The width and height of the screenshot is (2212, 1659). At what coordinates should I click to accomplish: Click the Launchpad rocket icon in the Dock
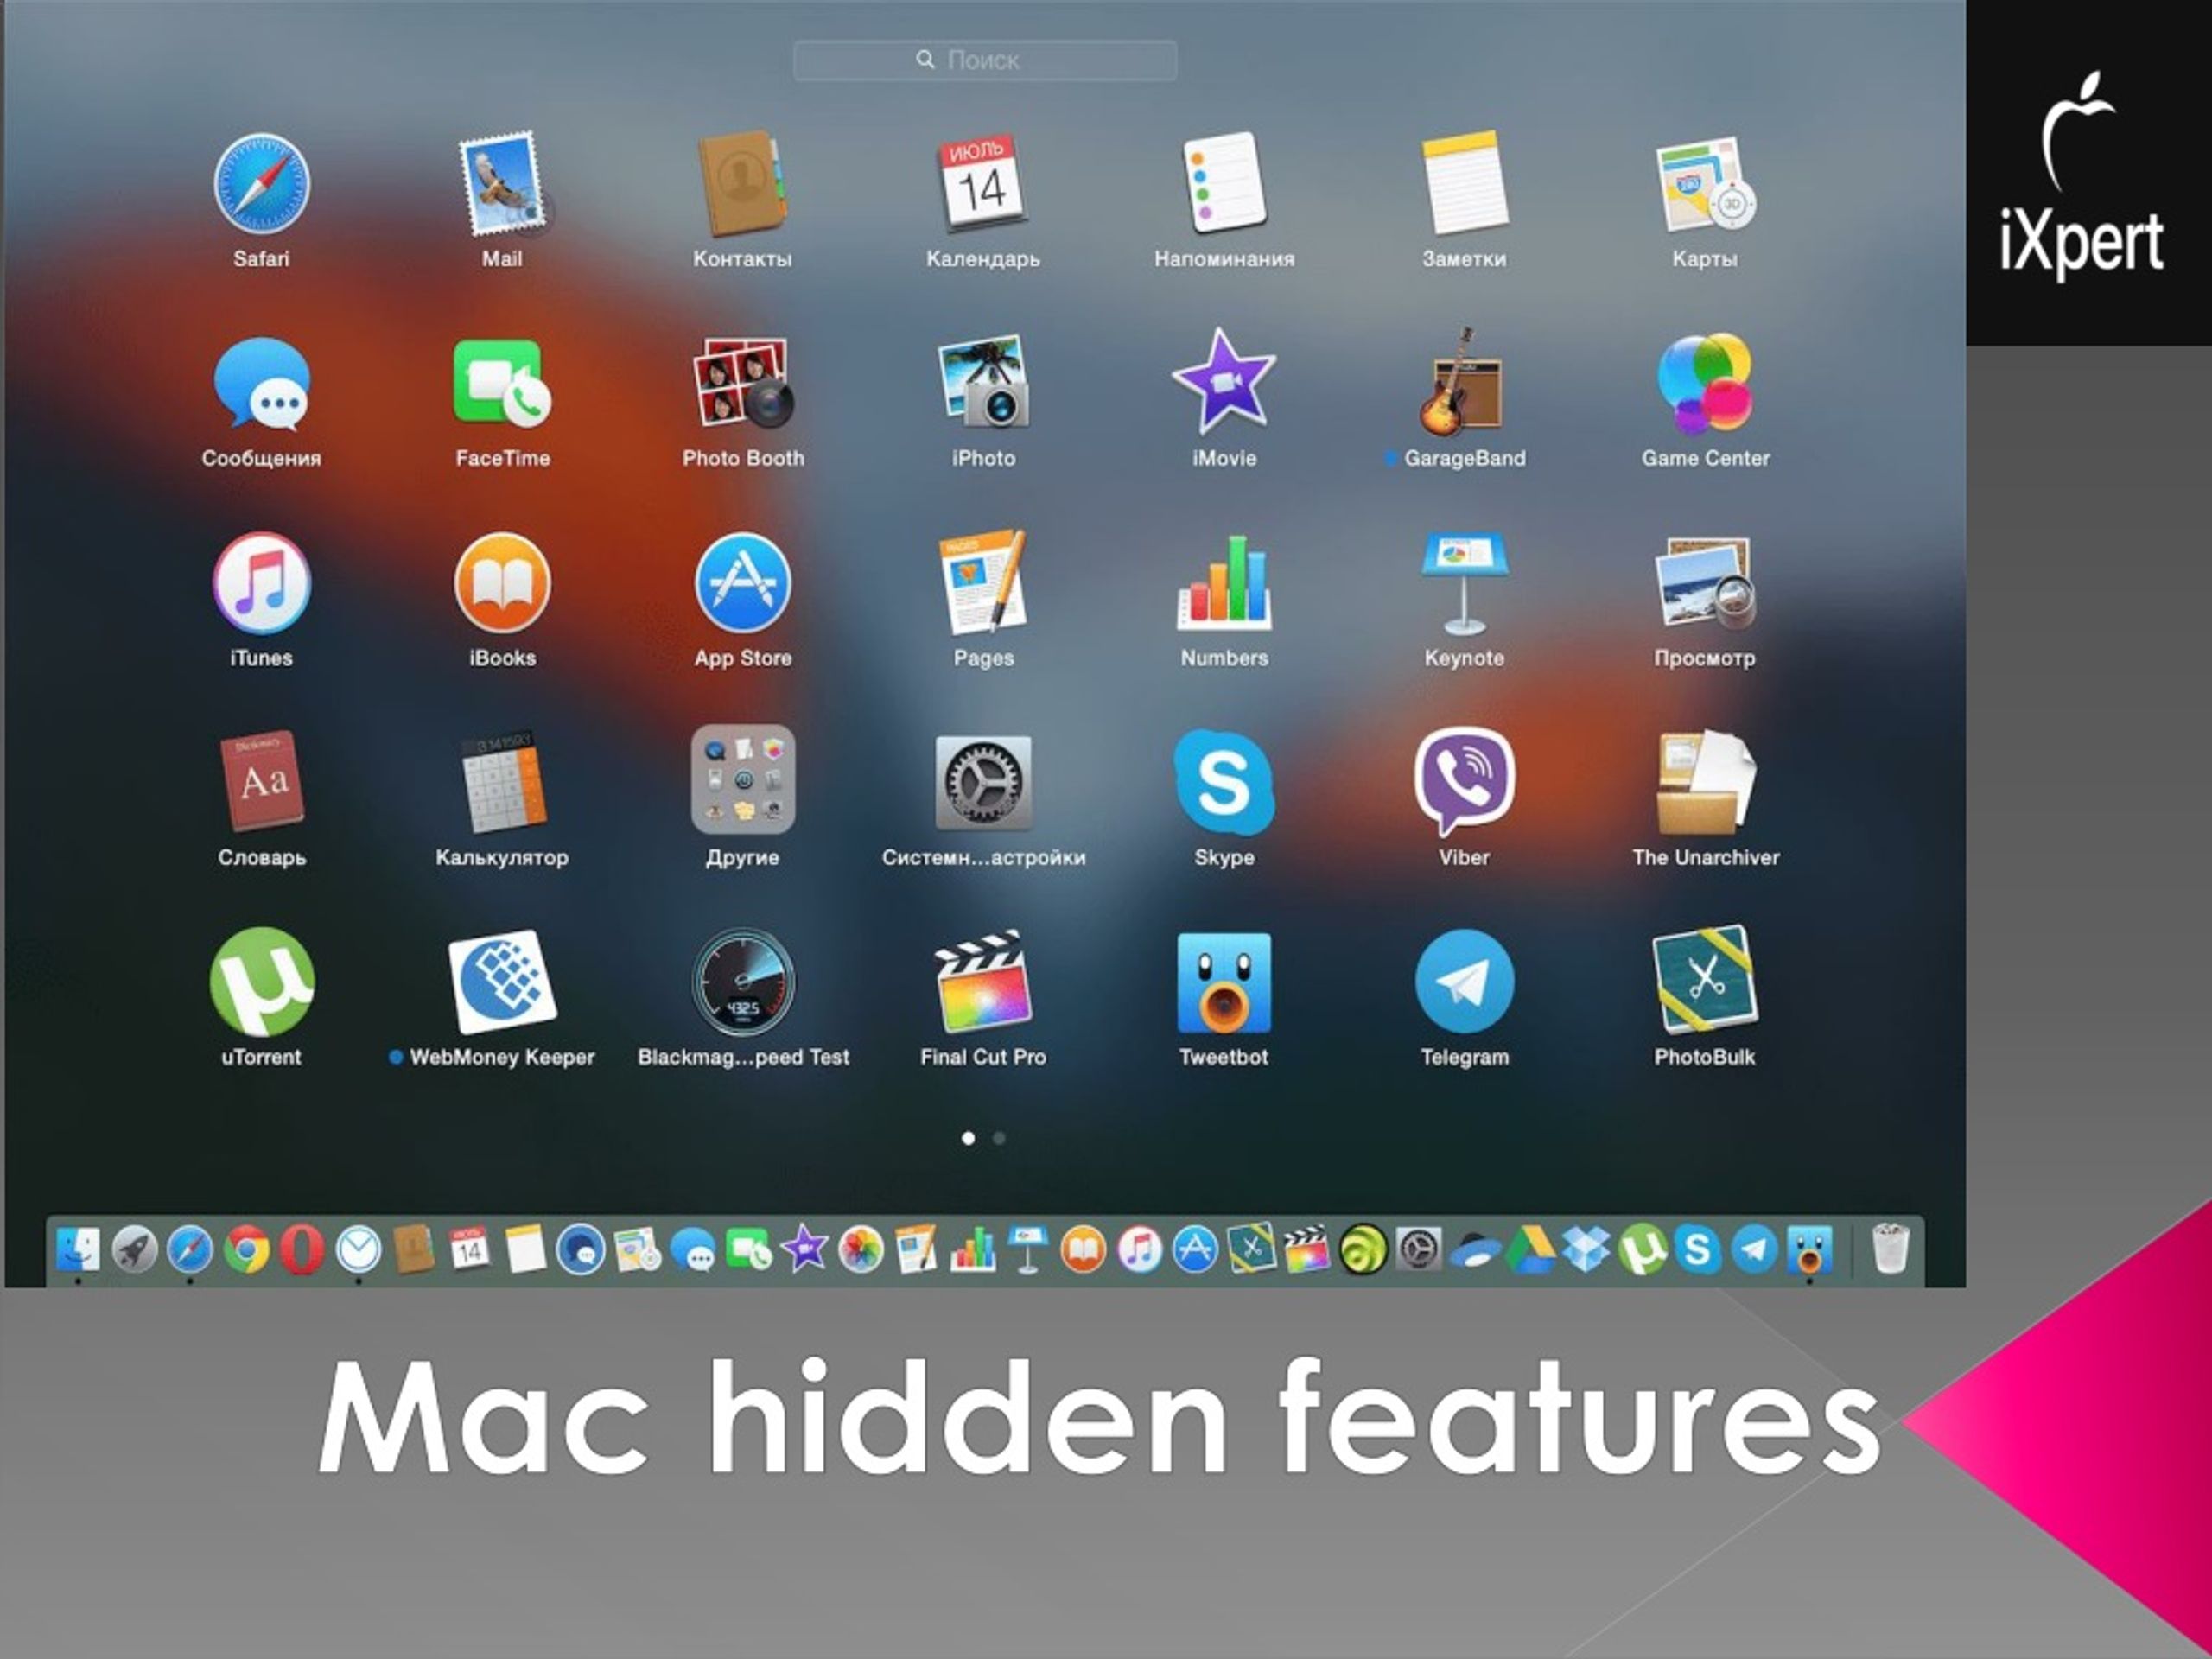134,1249
